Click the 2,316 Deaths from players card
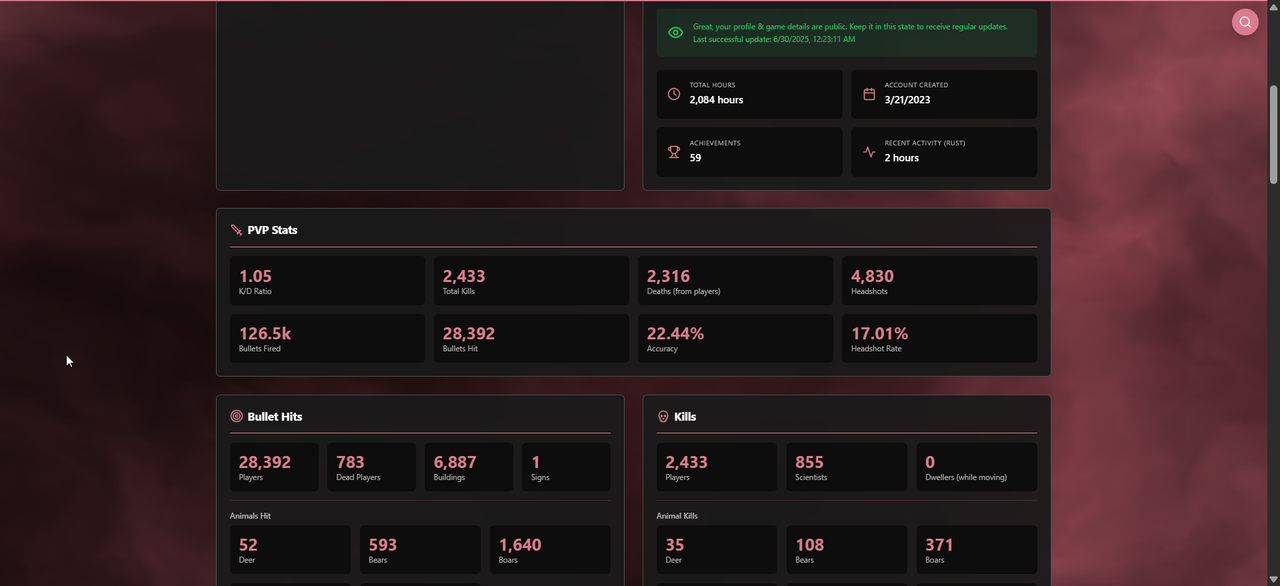 click(735, 281)
